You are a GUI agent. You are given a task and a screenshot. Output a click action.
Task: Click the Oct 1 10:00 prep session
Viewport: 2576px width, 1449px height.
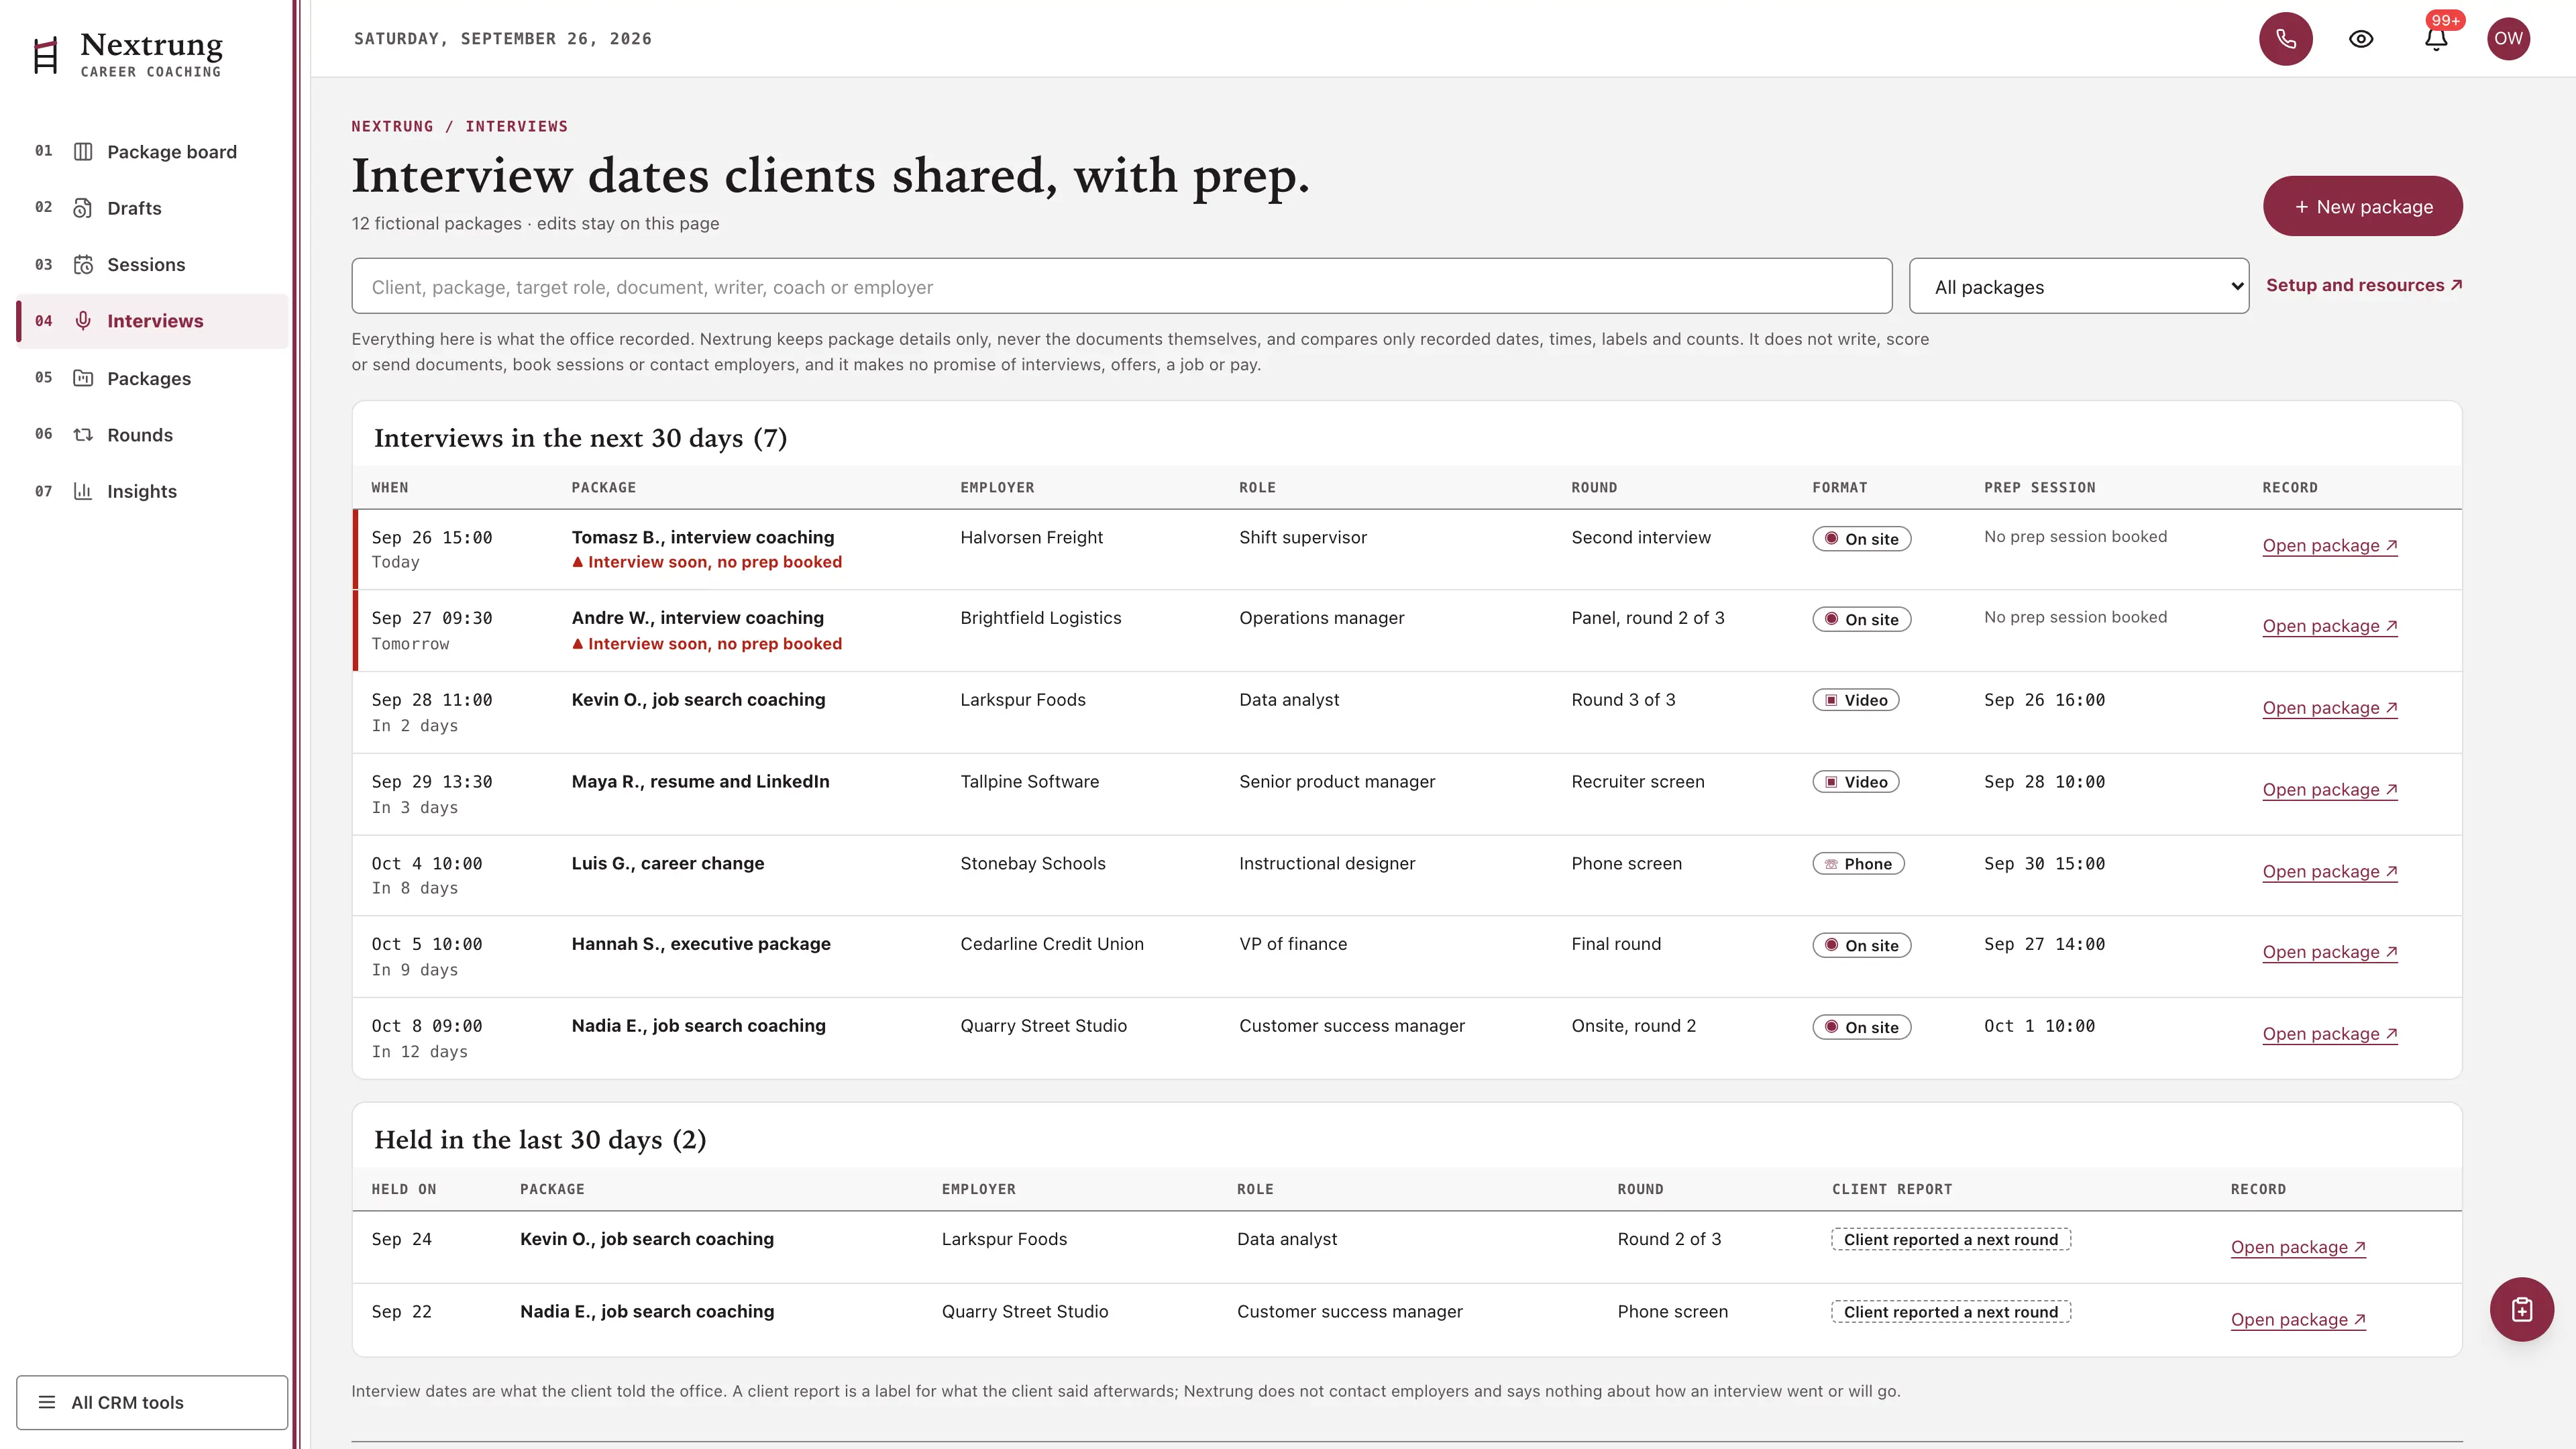point(2039,1026)
